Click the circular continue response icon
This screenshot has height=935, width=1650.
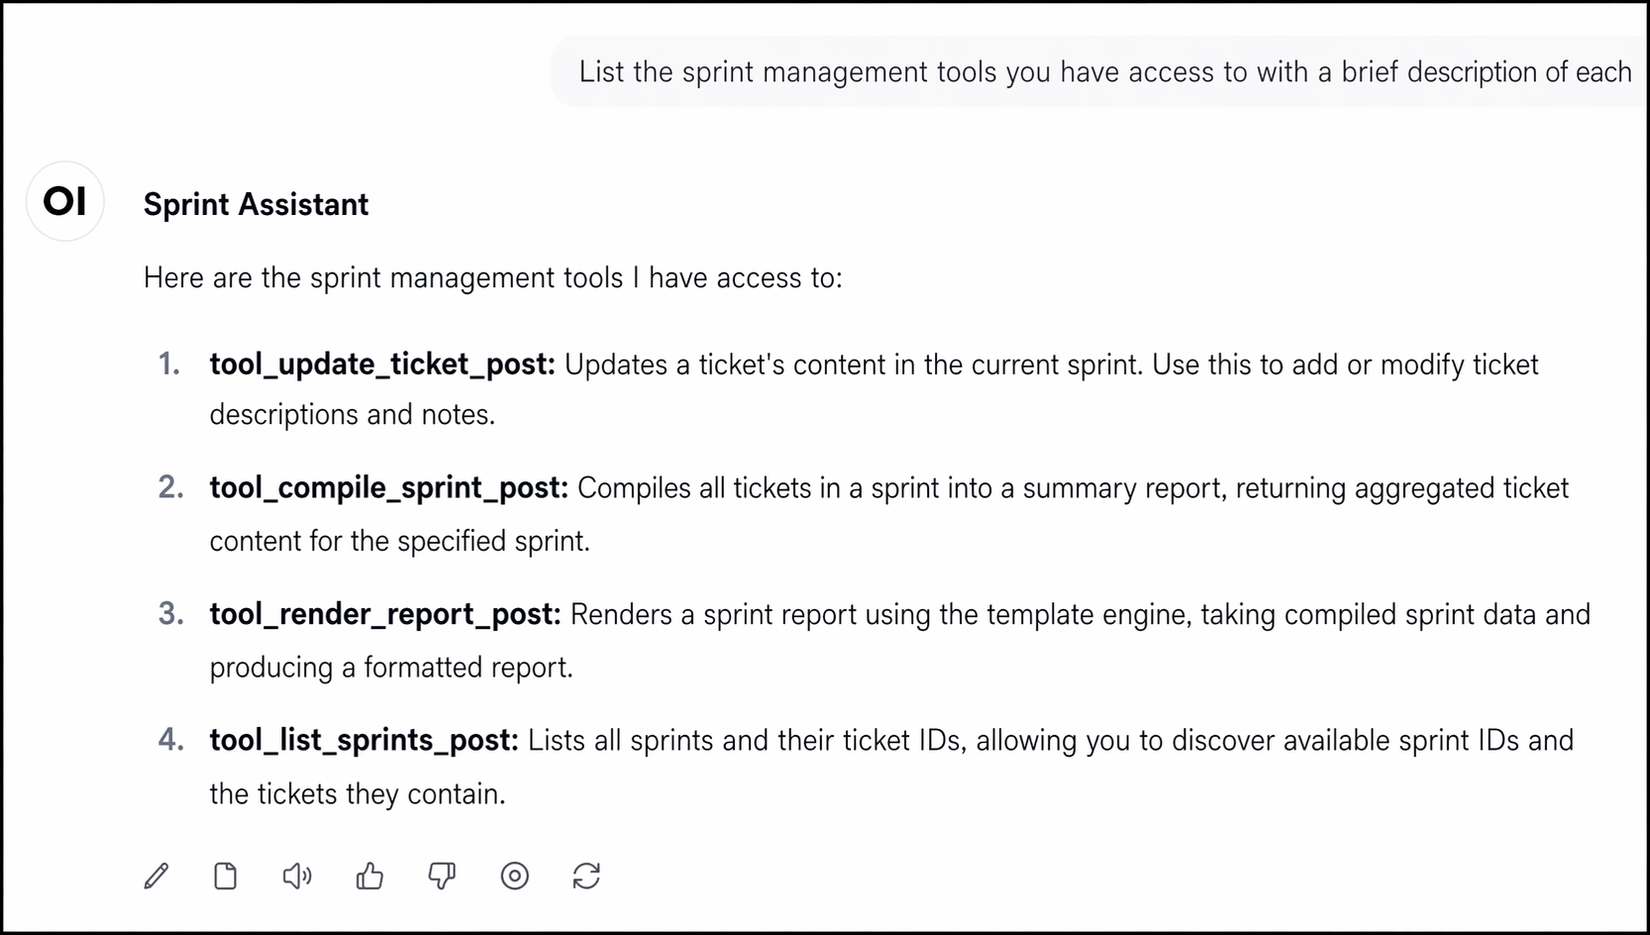(514, 876)
